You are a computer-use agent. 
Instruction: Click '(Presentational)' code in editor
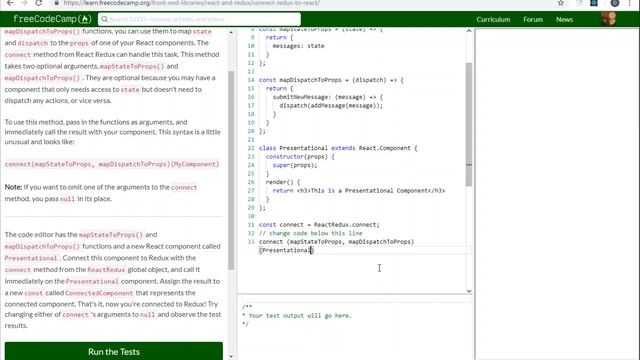[x=286, y=250]
